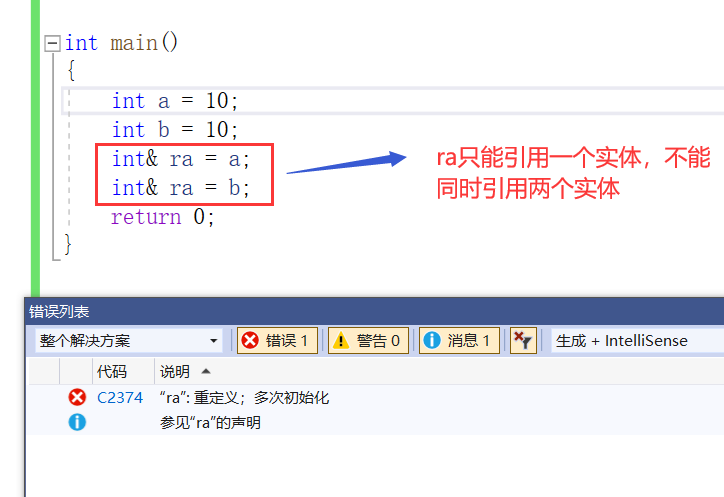The image size is (724, 497).
Task: Click the red error icon beside C2374
Action: 77,397
